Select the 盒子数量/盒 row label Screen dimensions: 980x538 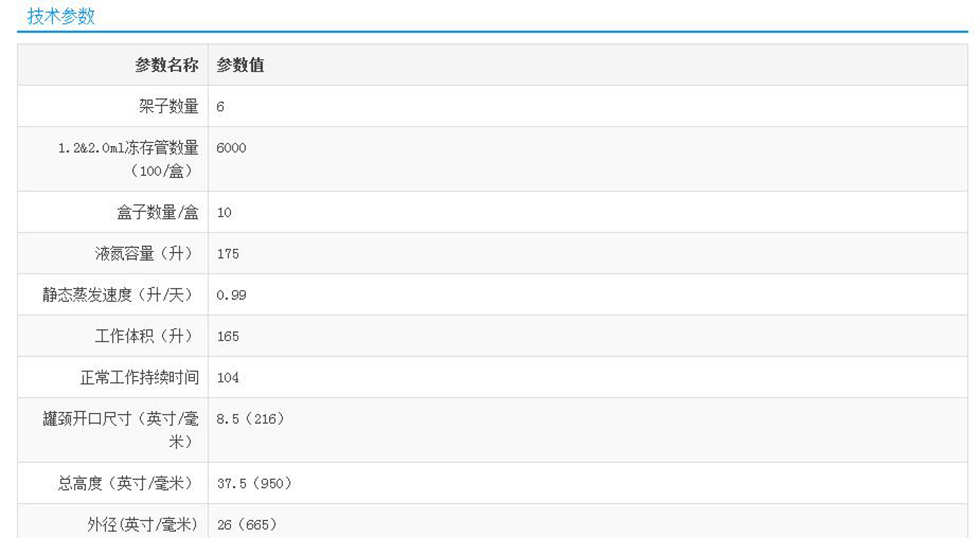coord(157,213)
